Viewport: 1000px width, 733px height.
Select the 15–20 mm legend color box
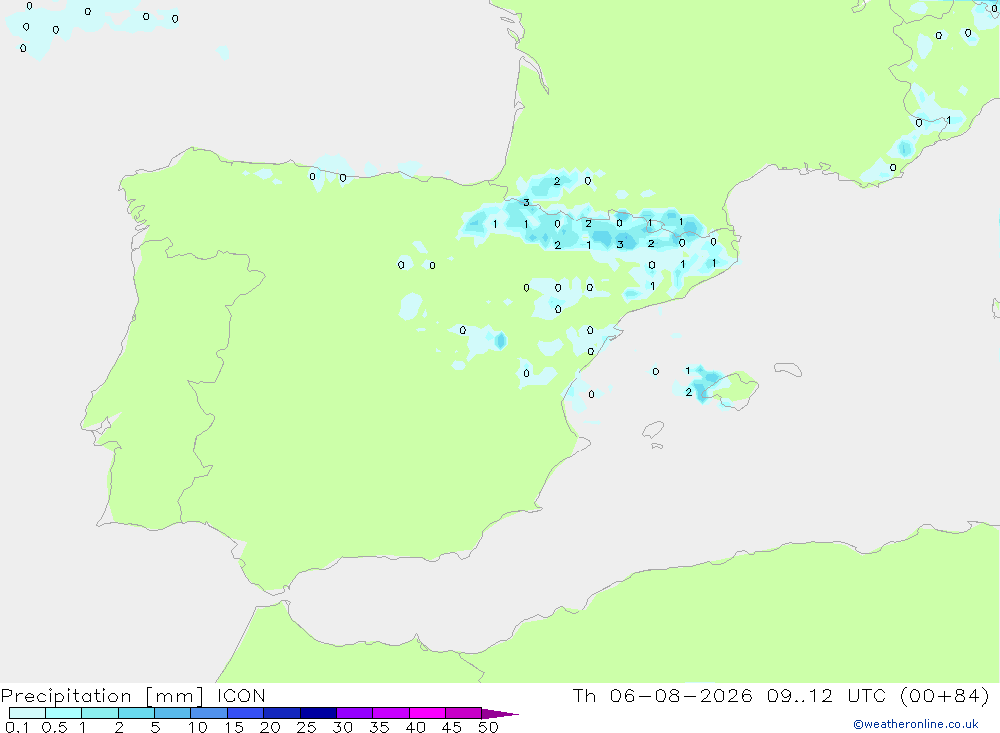(x=246, y=713)
